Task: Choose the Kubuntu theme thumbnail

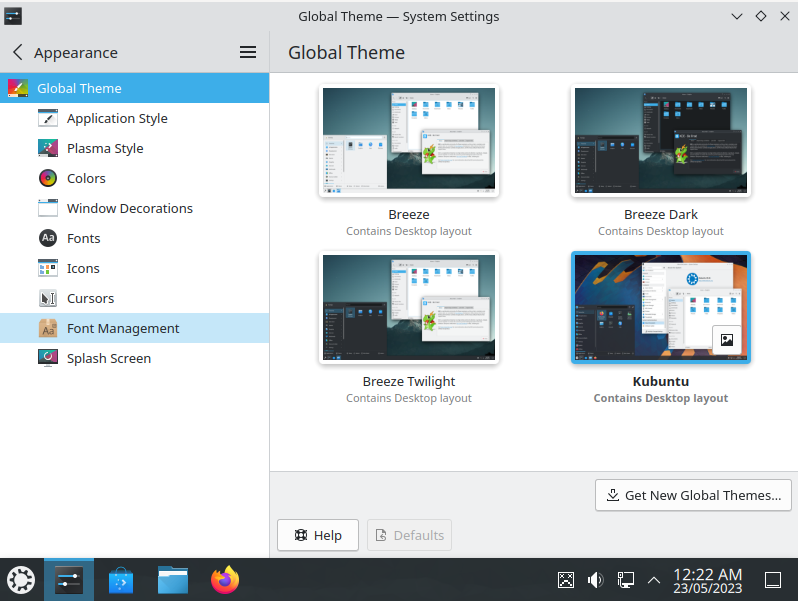Action: (661, 307)
